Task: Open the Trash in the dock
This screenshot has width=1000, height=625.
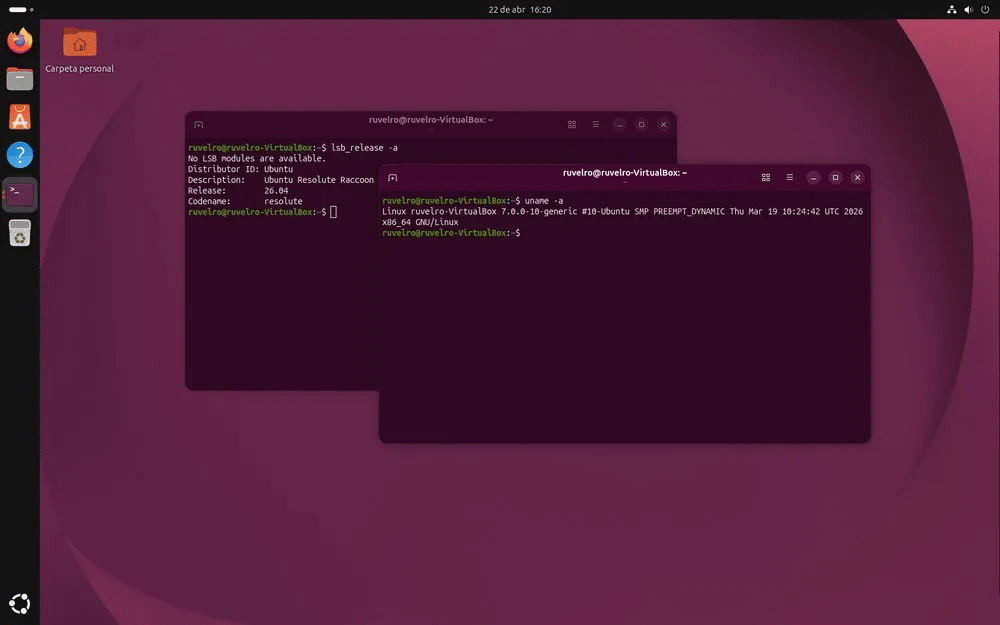Action: pos(20,233)
